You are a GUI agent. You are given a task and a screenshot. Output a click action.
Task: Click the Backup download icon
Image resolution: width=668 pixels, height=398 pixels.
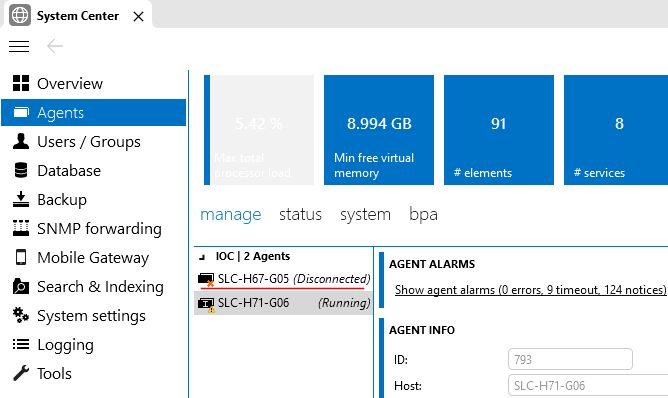[21, 199]
